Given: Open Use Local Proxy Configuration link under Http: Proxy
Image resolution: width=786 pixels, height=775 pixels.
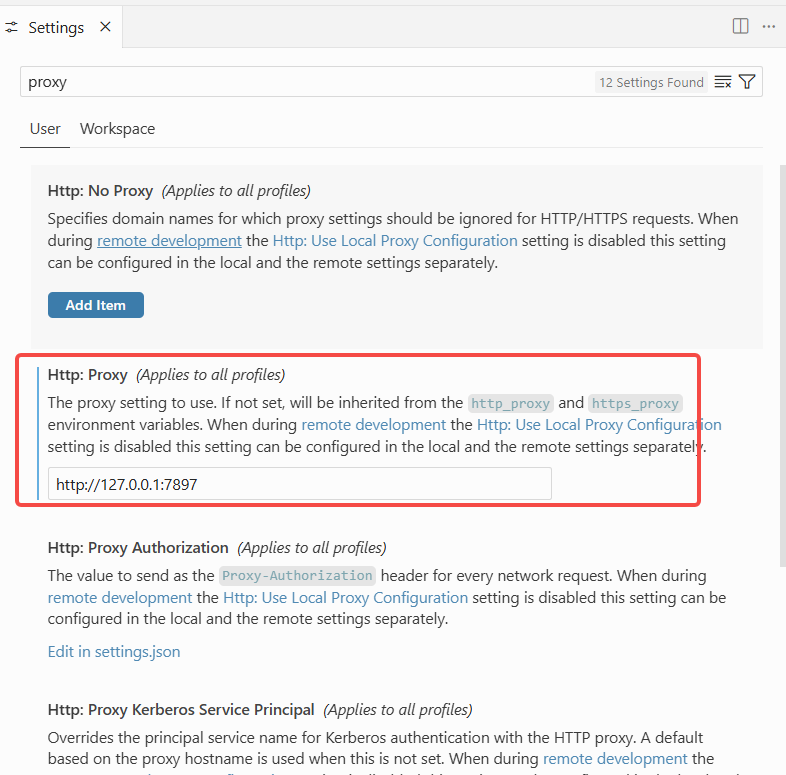Looking at the screenshot, I should (x=599, y=425).
